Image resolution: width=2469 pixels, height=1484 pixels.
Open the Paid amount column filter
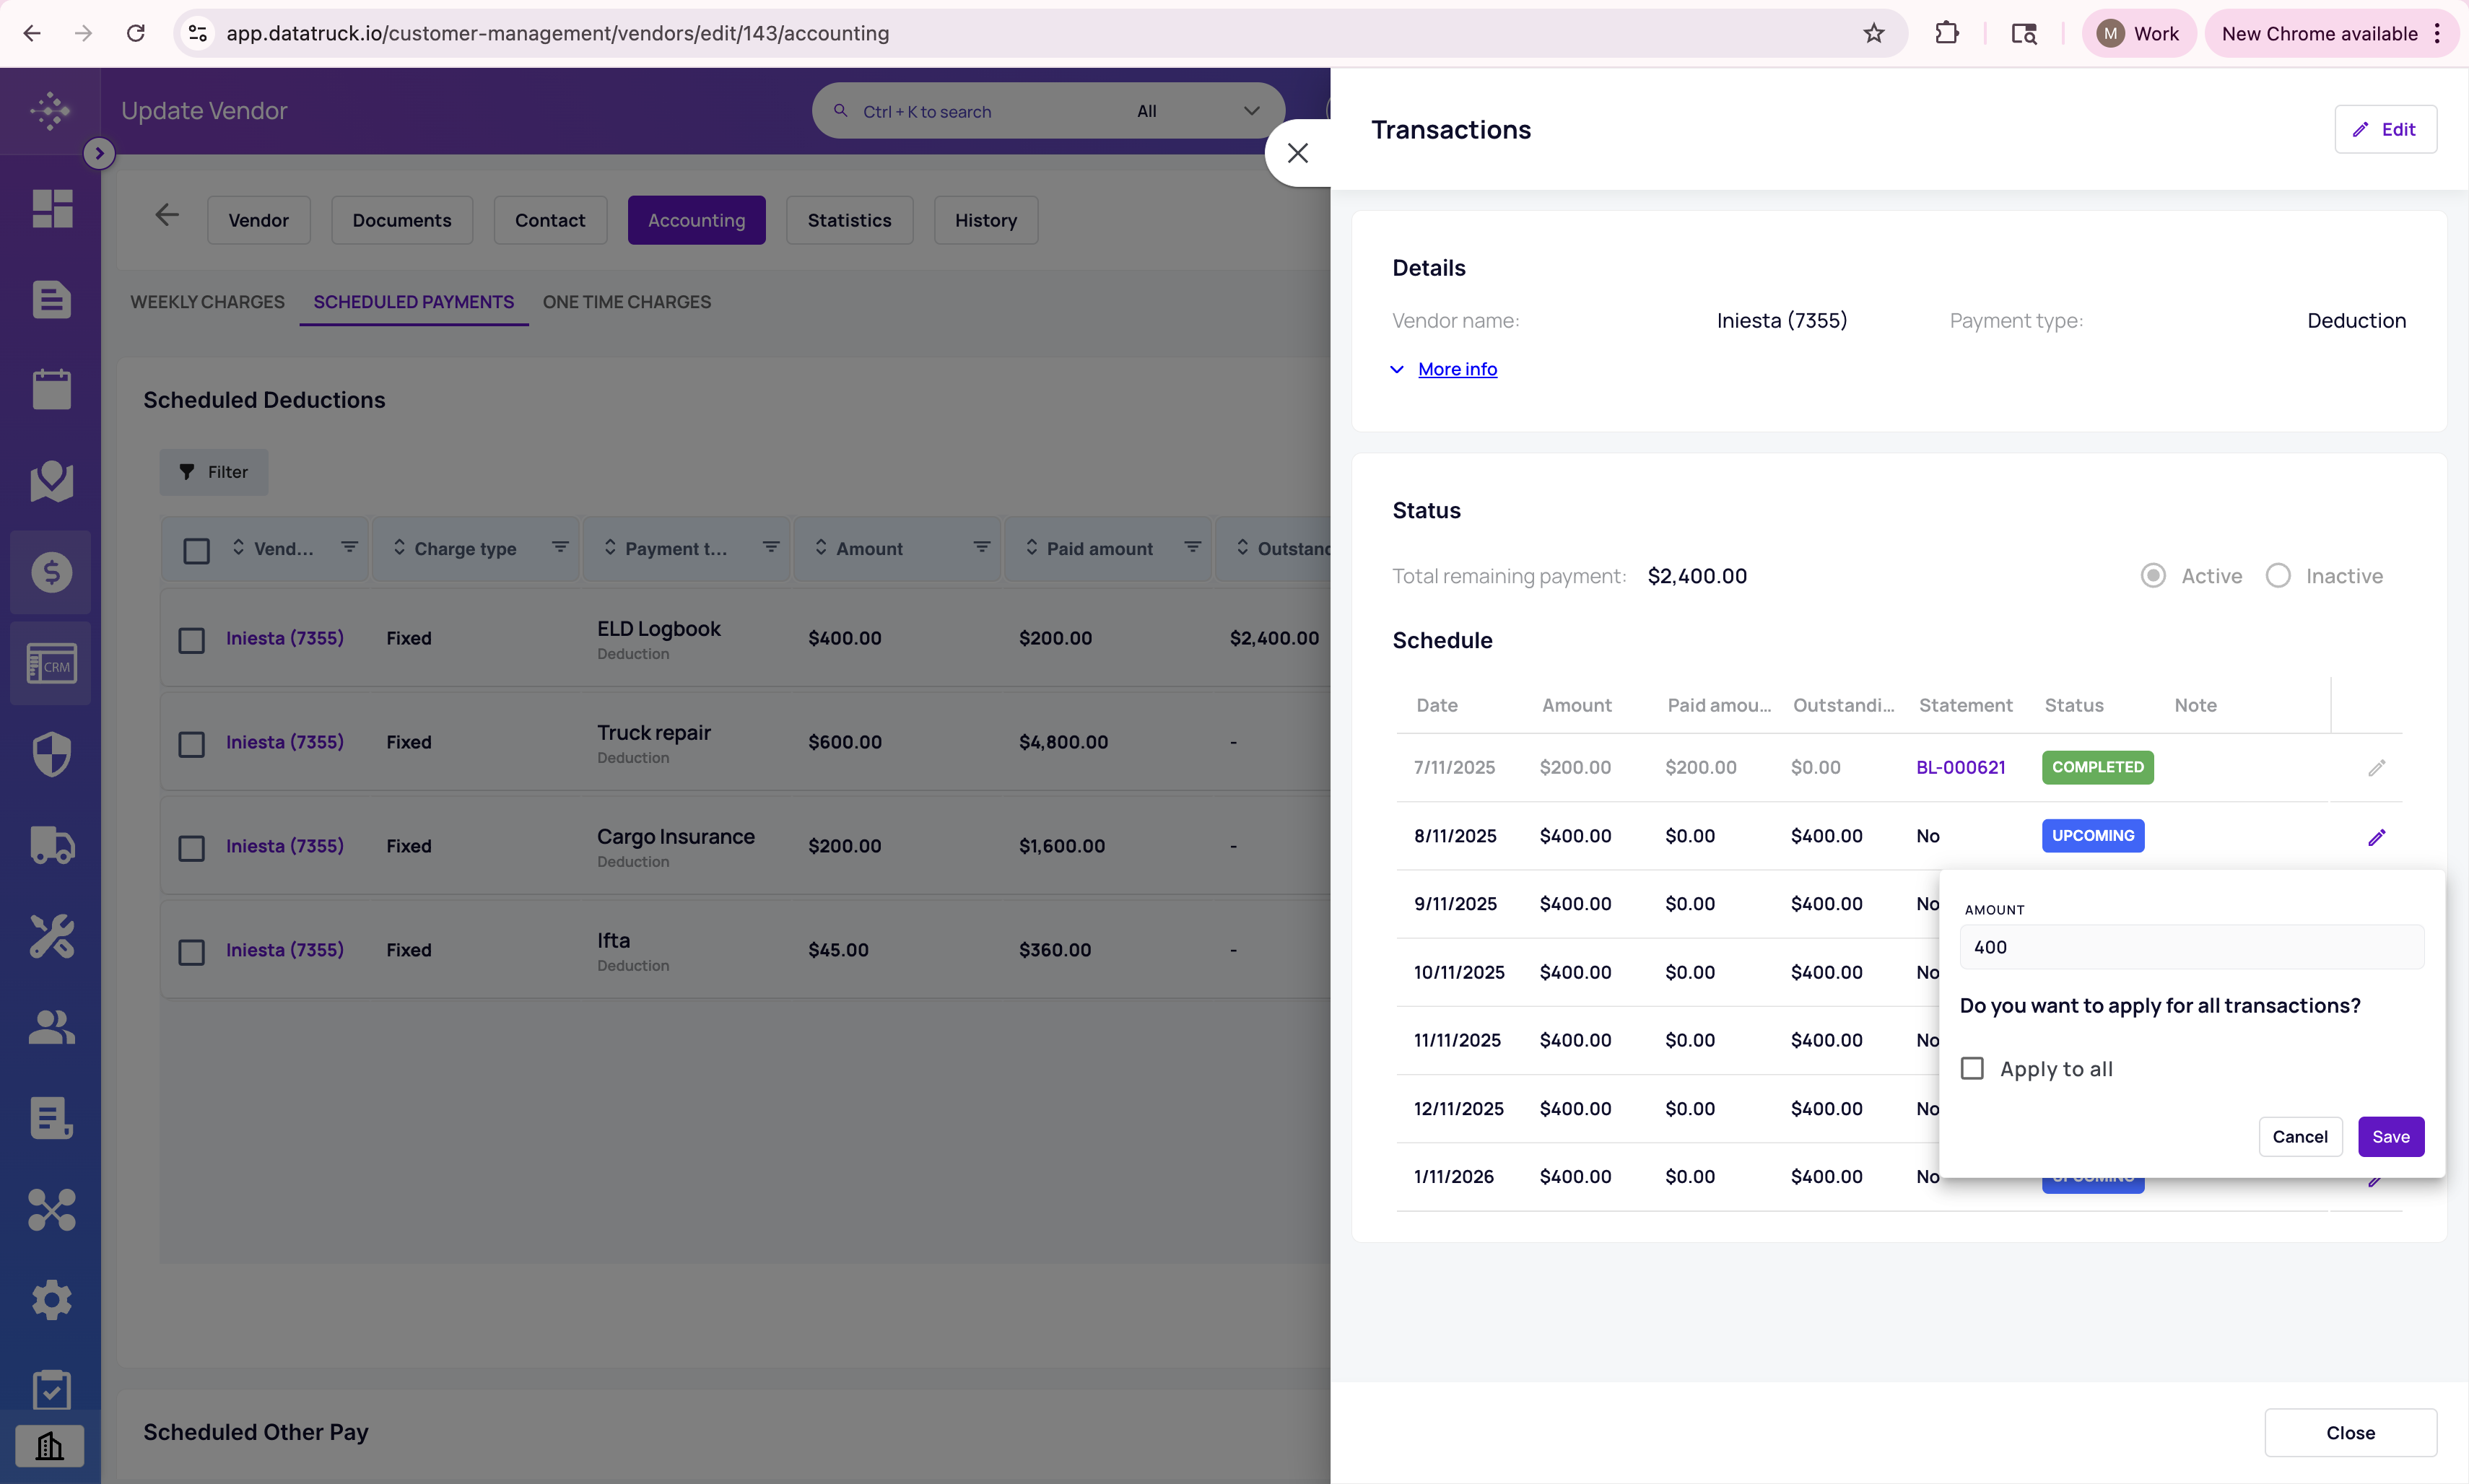point(1193,547)
